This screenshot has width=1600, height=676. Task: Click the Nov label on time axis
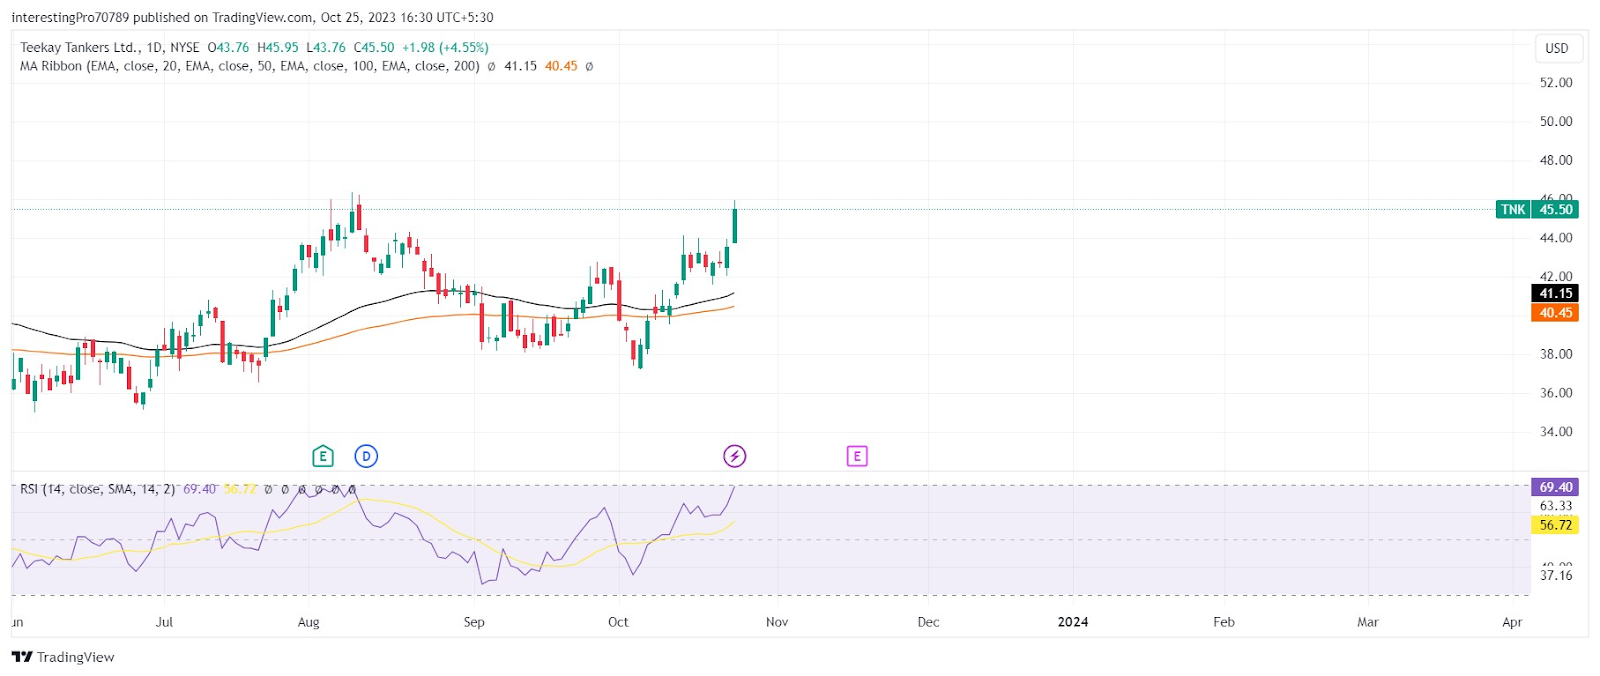click(x=777, y=622)
